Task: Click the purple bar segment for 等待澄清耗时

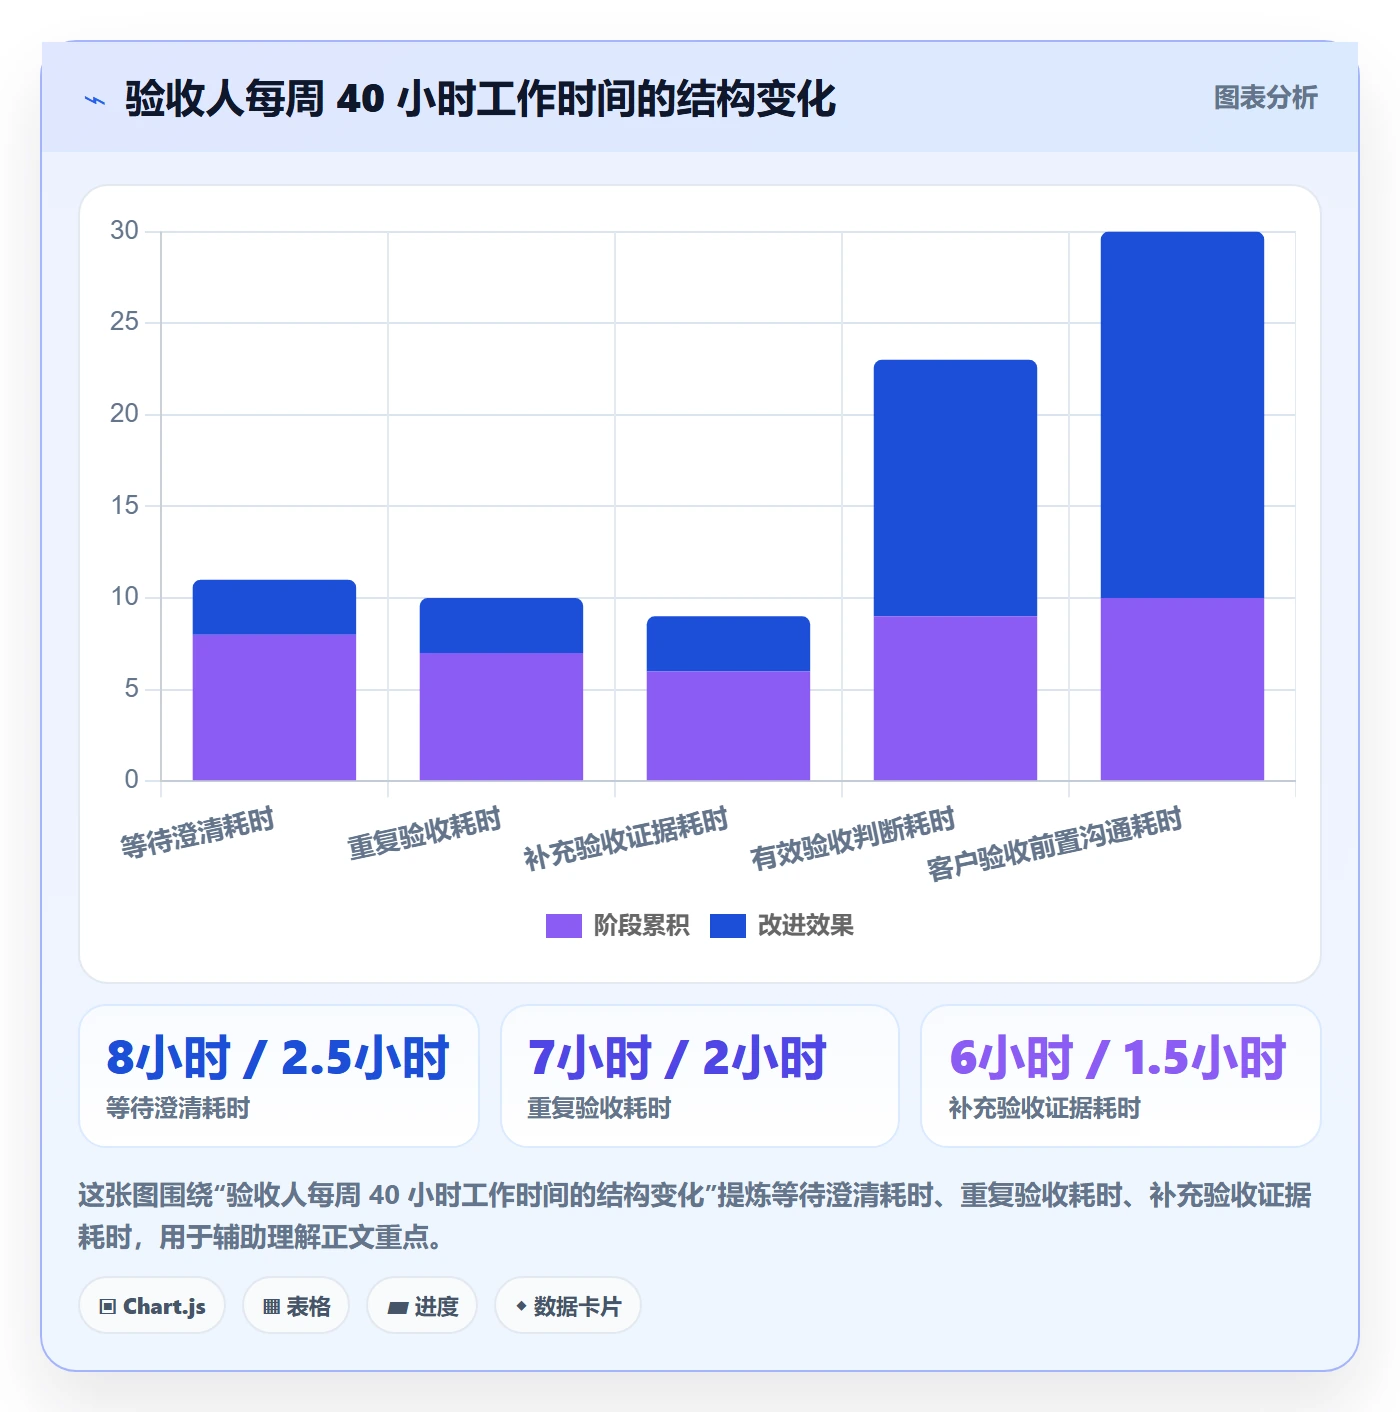Action: pyautogui.click(x=274, y=707)
